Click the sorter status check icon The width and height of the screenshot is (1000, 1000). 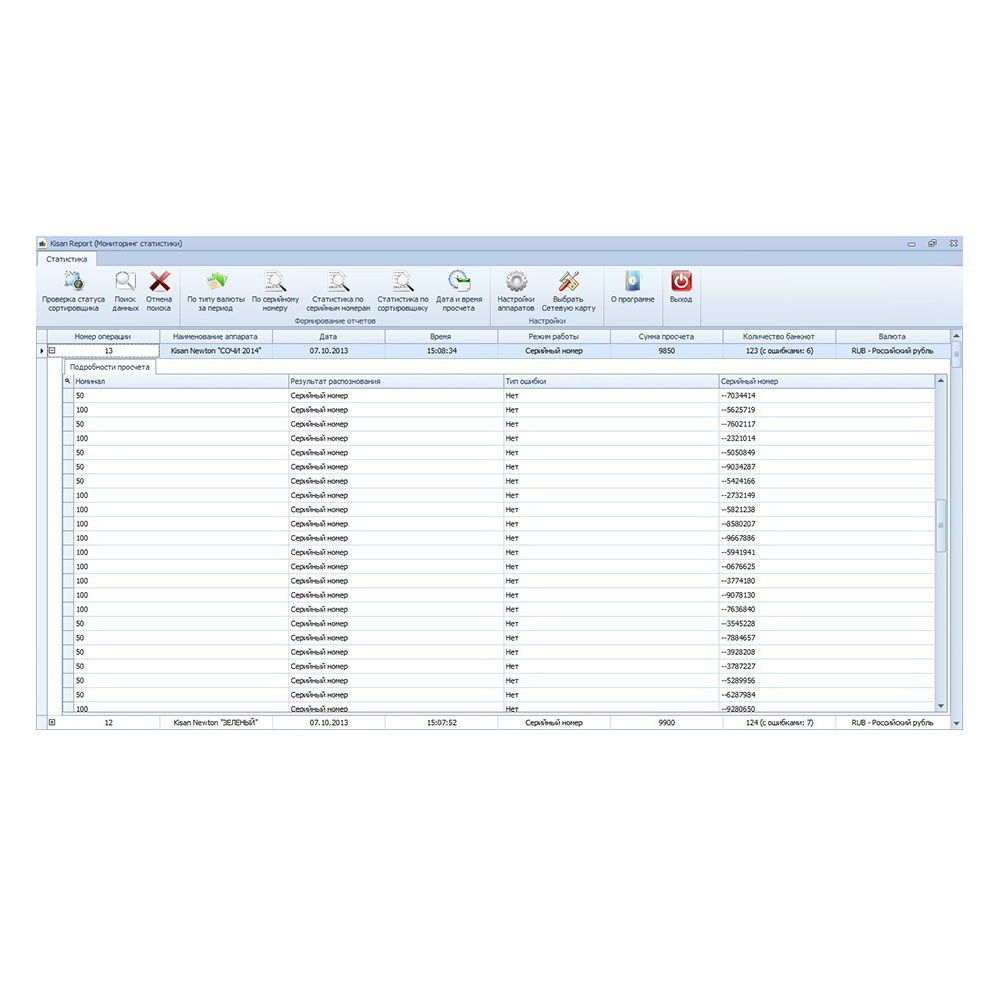pyautogui.click(x=73, y=281)
